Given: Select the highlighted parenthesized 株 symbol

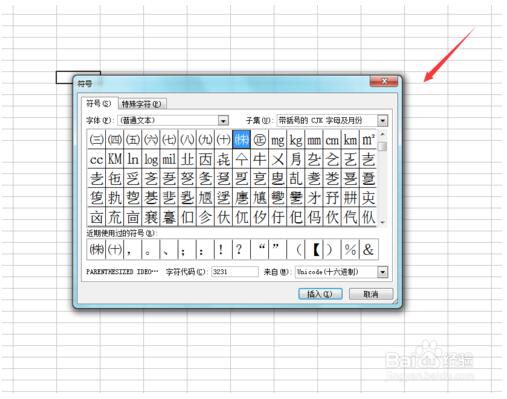Looking at the screenshot, I should click(241, 139).
